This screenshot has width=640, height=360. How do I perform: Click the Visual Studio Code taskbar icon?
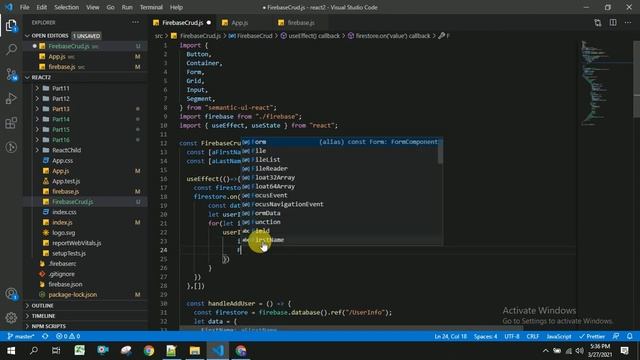coord(218,351)
